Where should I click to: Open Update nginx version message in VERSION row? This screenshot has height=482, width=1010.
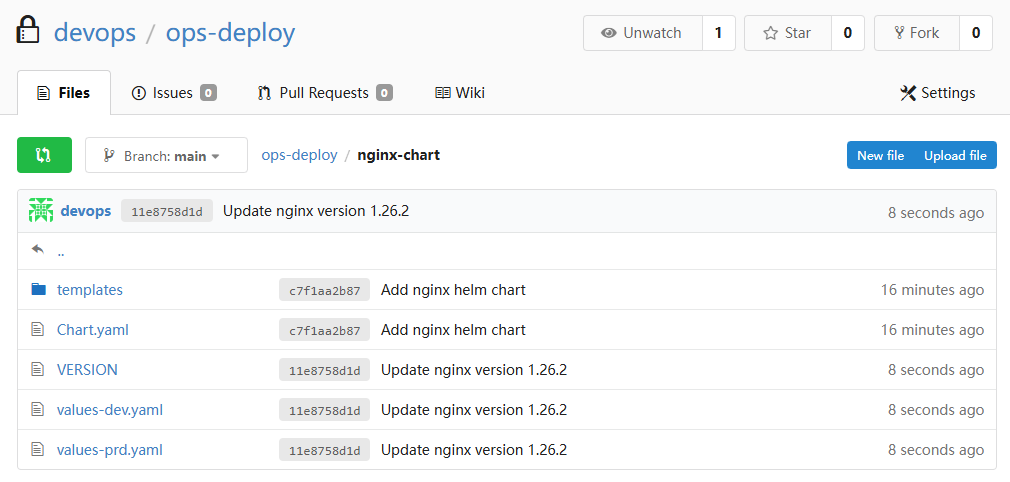click(x=474, y=370)
